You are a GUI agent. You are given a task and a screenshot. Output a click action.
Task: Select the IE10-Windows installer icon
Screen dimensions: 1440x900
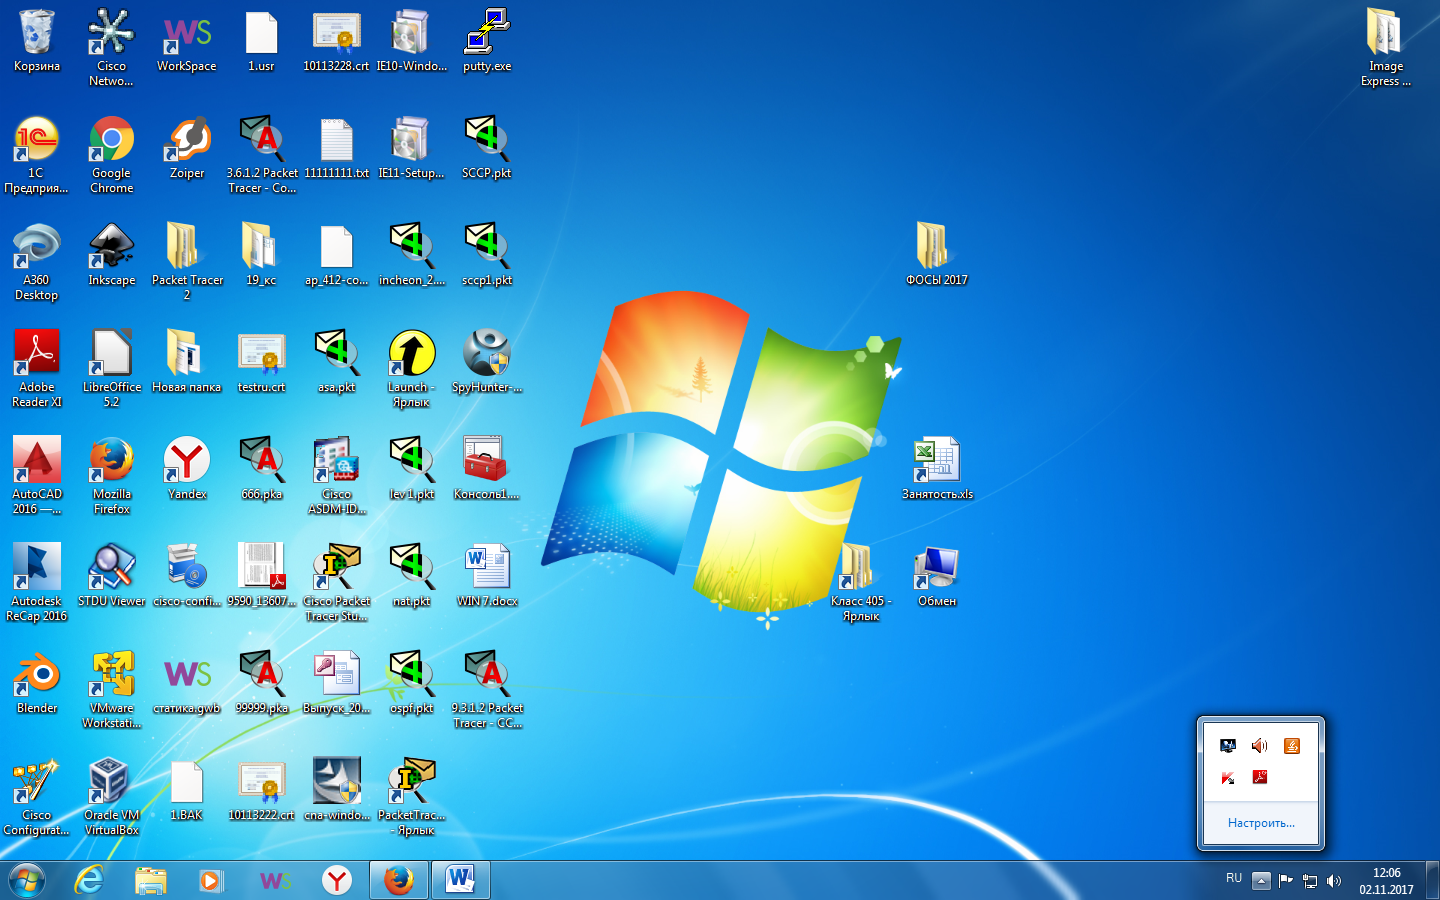point(411,42)
